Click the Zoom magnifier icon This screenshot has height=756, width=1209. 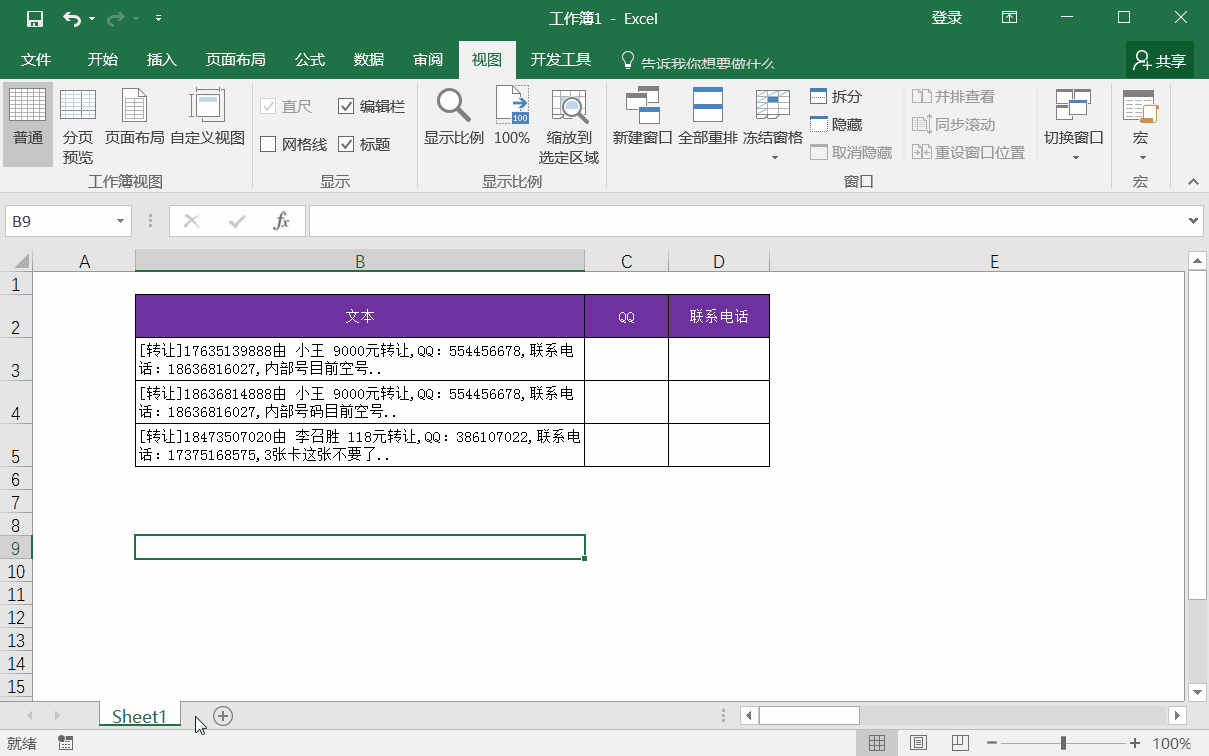tap(453, 106)
